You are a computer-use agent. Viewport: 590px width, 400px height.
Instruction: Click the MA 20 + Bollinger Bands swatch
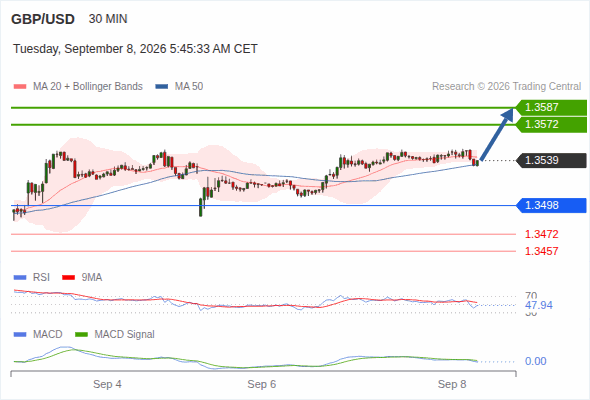[x=20, y=87]
